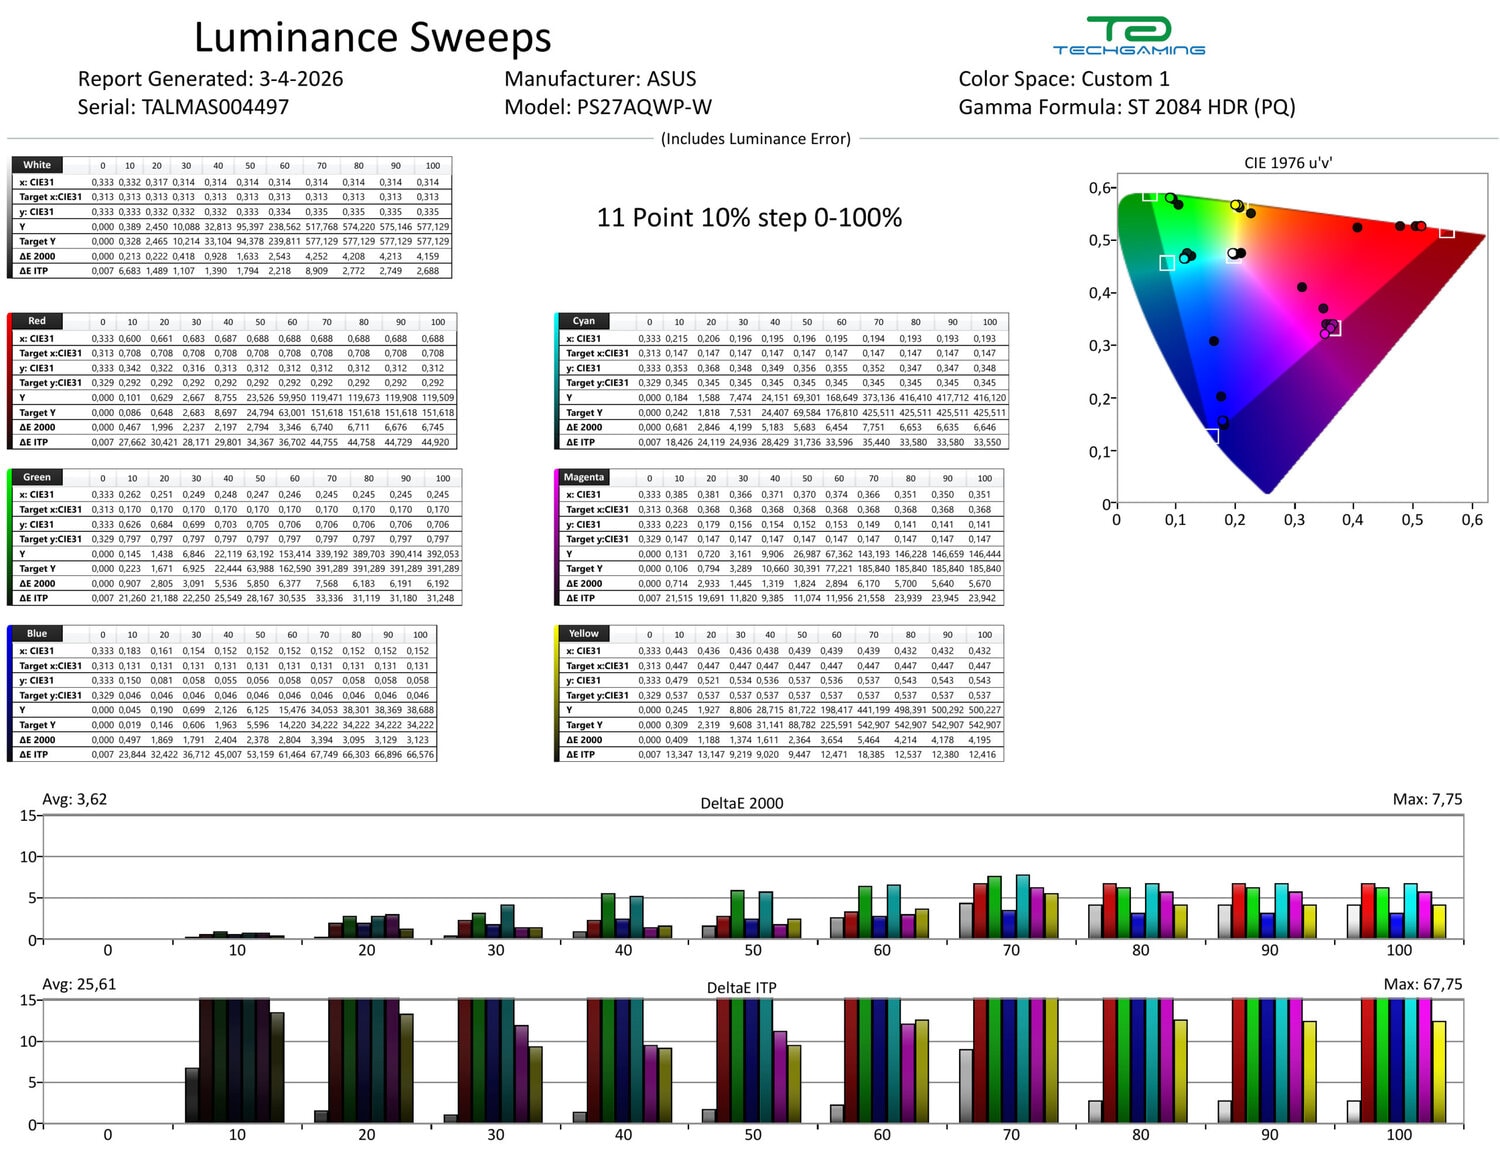1500x1159 pixels.
Task: Select the Yellow table header label
Action: click(x=584, y=633)
